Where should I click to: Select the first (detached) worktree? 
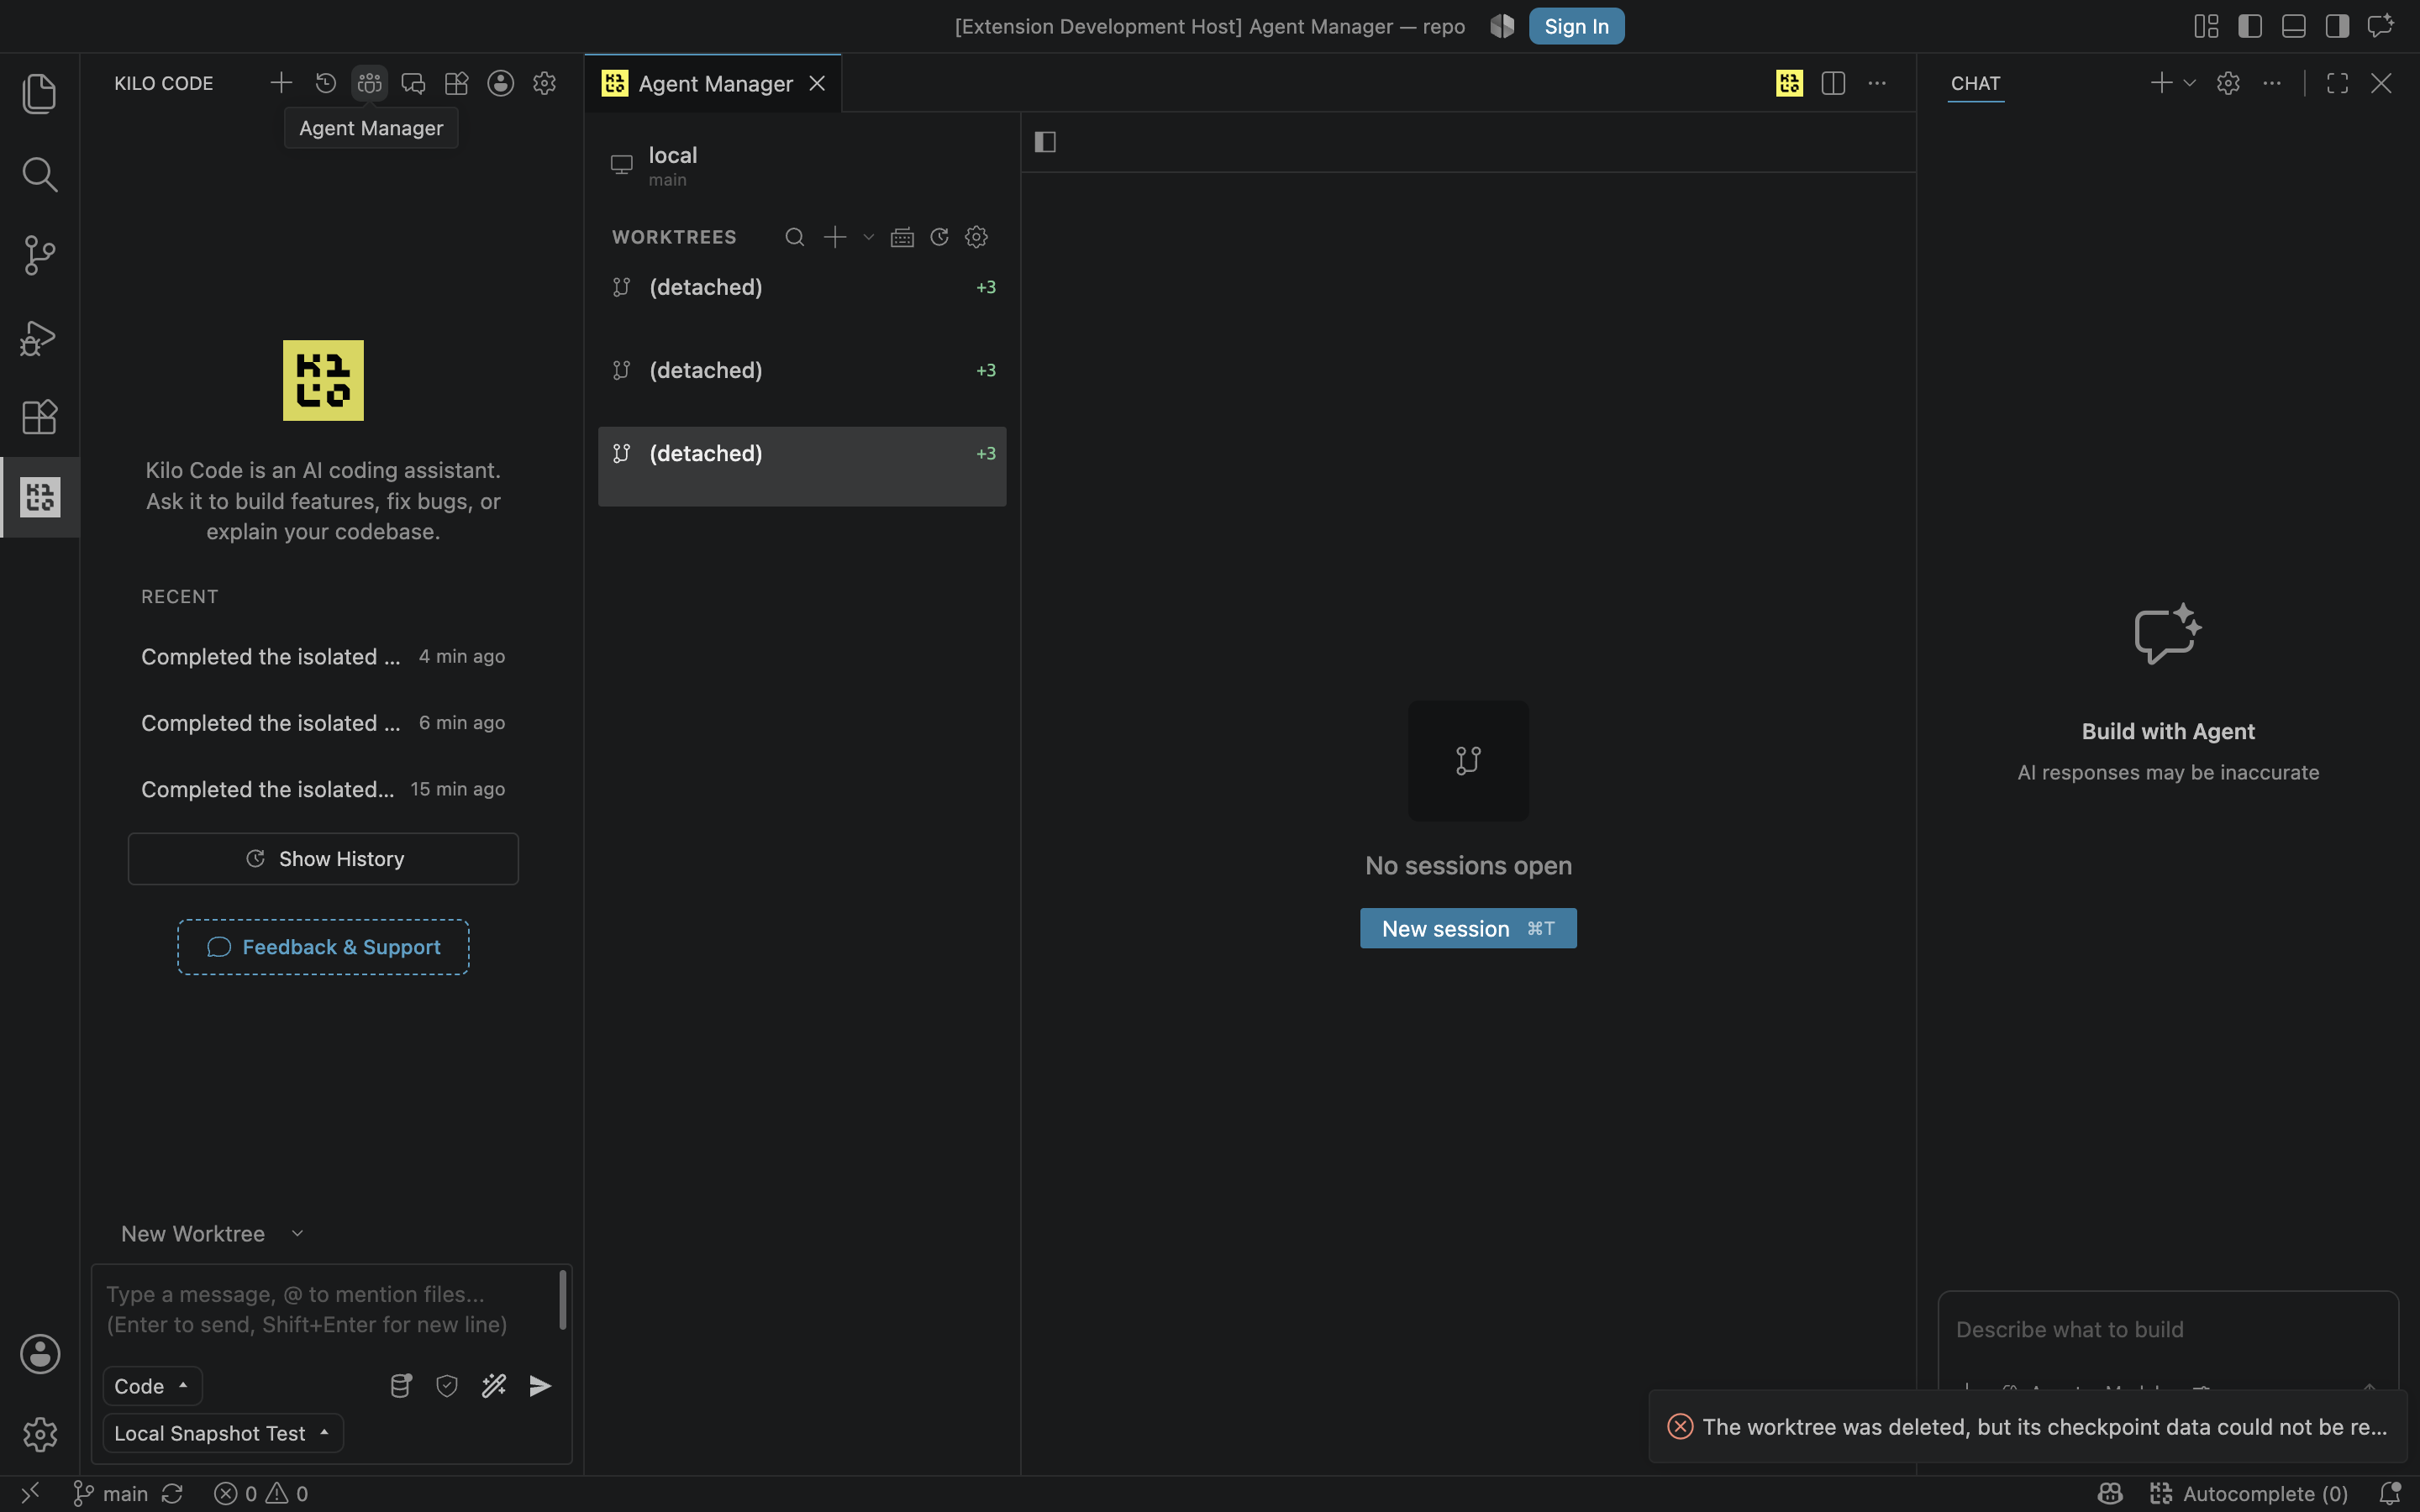pos(802,300)
